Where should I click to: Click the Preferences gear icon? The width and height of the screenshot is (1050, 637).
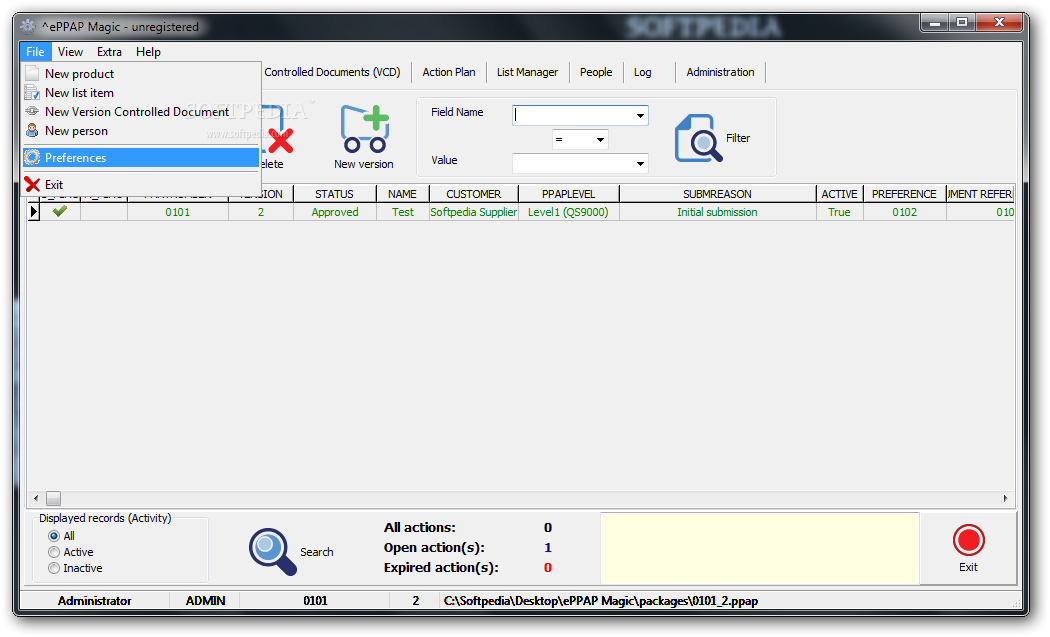32,157
